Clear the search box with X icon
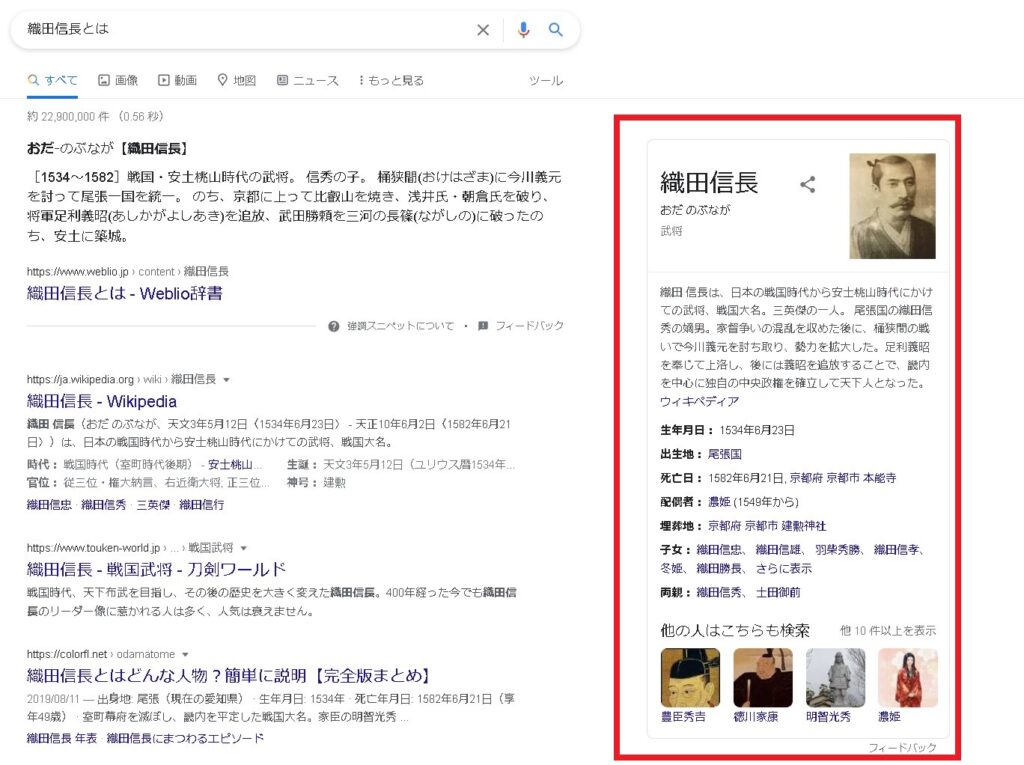Screen dimensions: 1024x765 point(483,29)
